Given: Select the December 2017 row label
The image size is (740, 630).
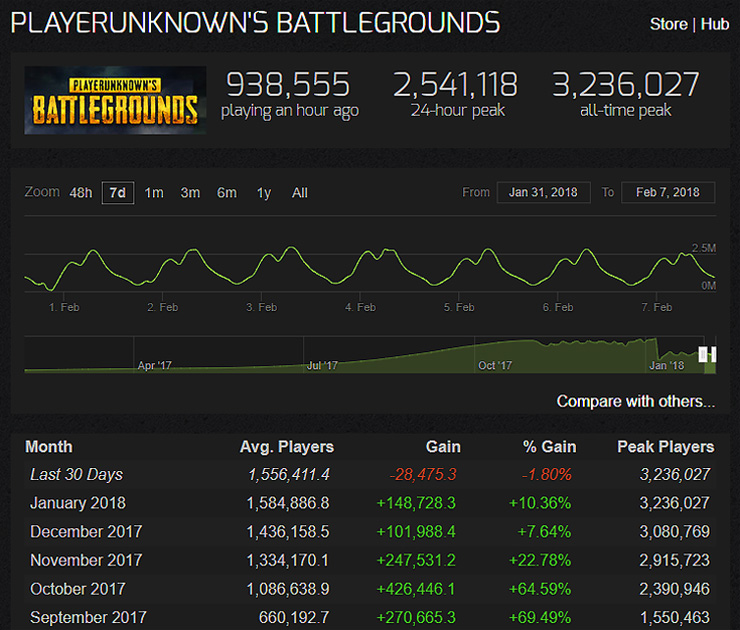Looking at the screenshot, I should tap(86, 532).
